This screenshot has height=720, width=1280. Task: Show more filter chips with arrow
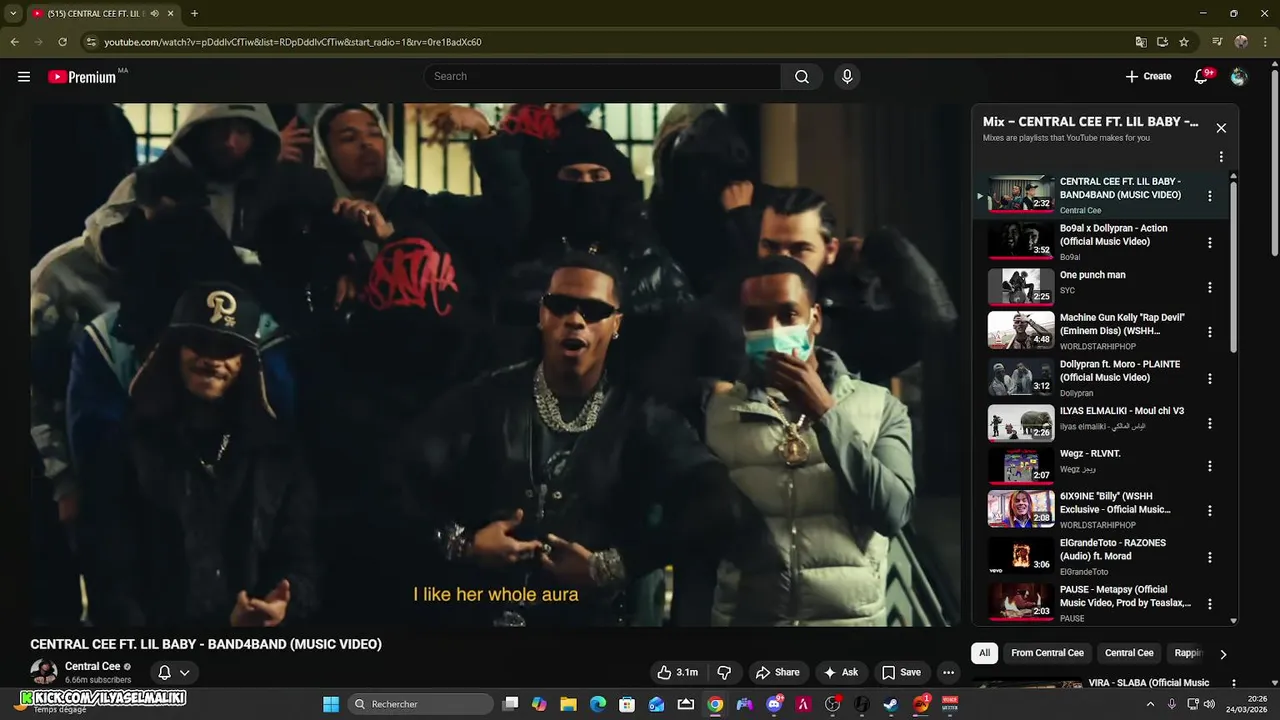click(x=1222, y=654)
